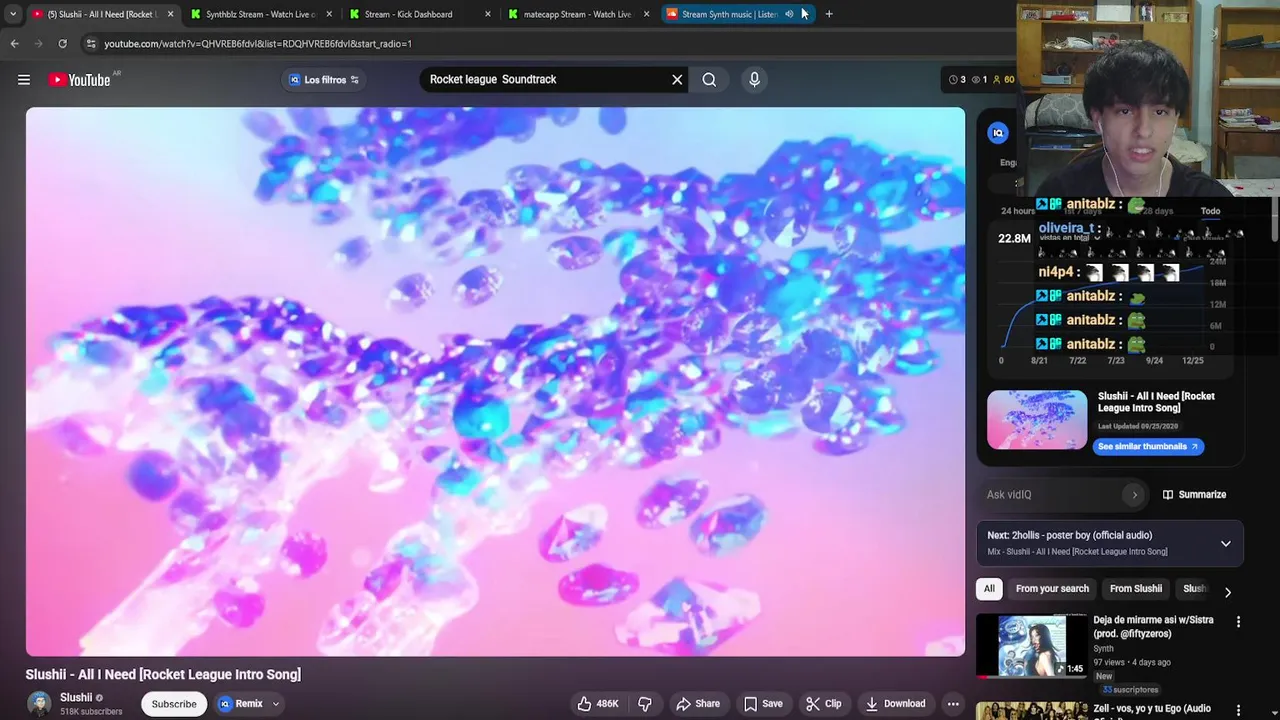Switch to the Stream Synth music tab

point(729,14)
